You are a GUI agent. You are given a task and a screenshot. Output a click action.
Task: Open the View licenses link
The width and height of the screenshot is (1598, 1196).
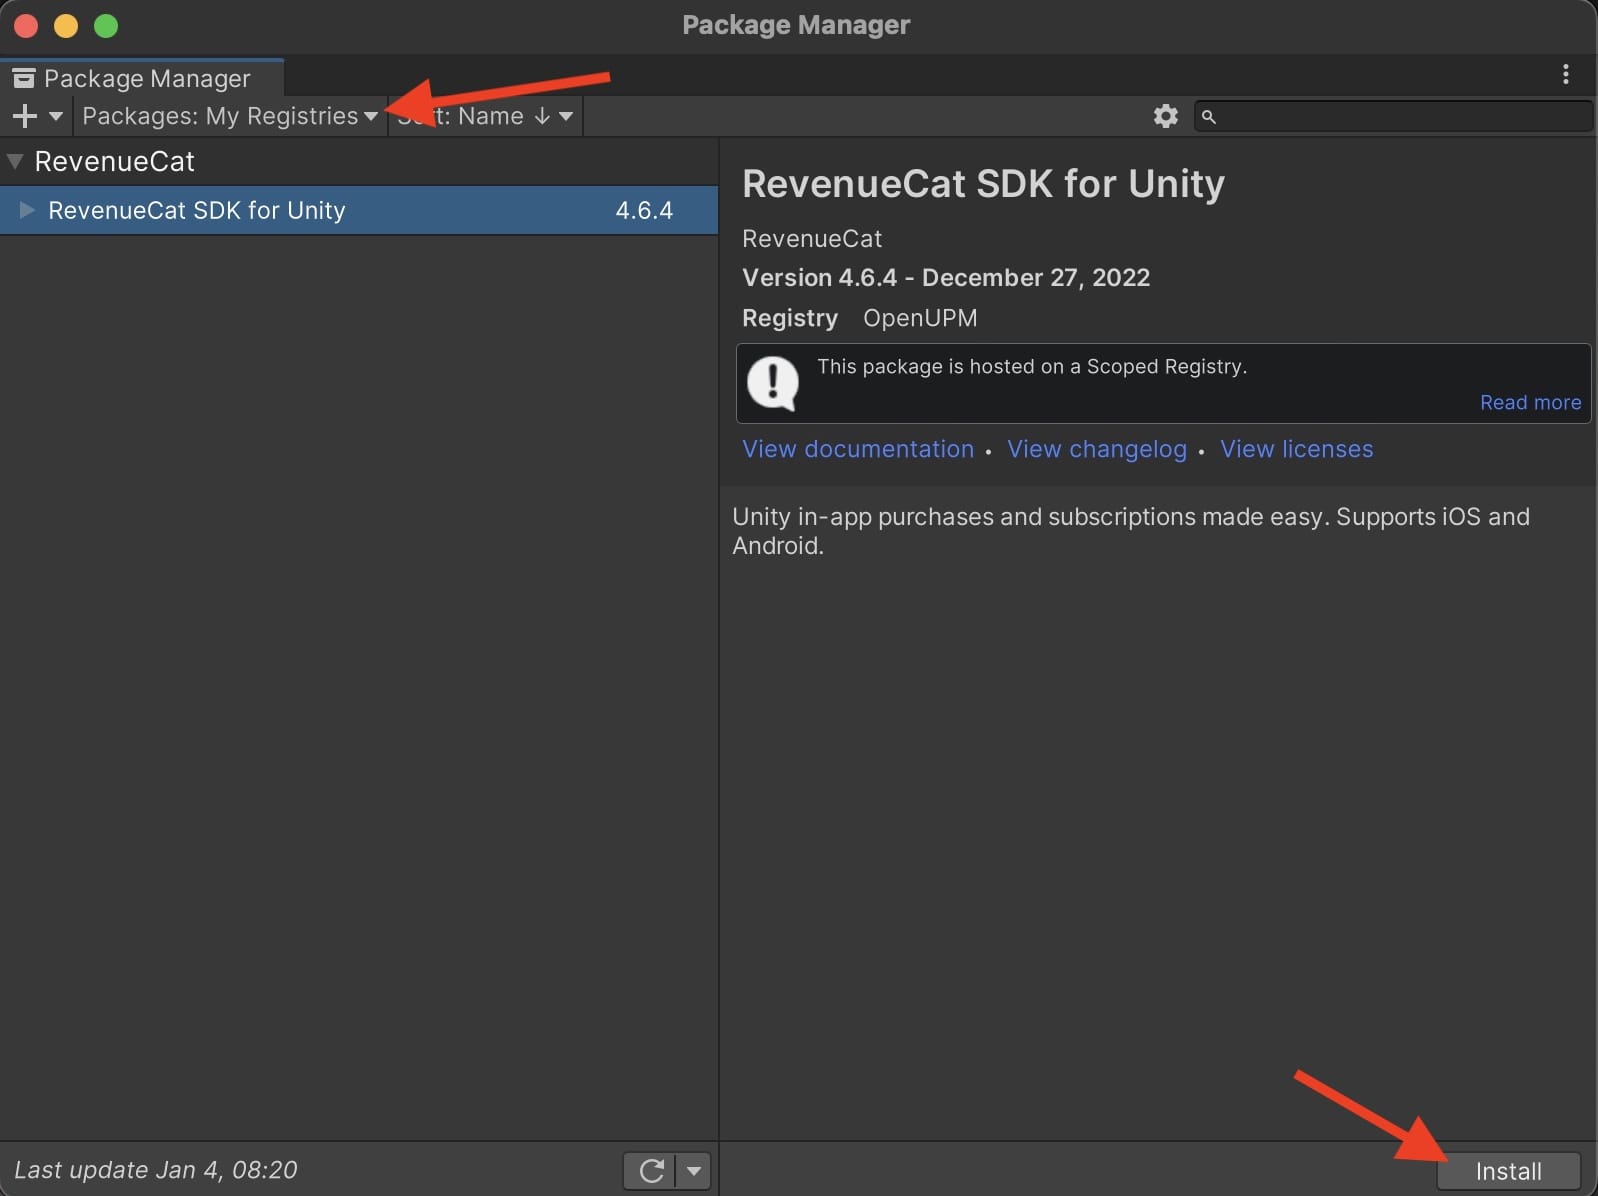[x=1296, y=449]
